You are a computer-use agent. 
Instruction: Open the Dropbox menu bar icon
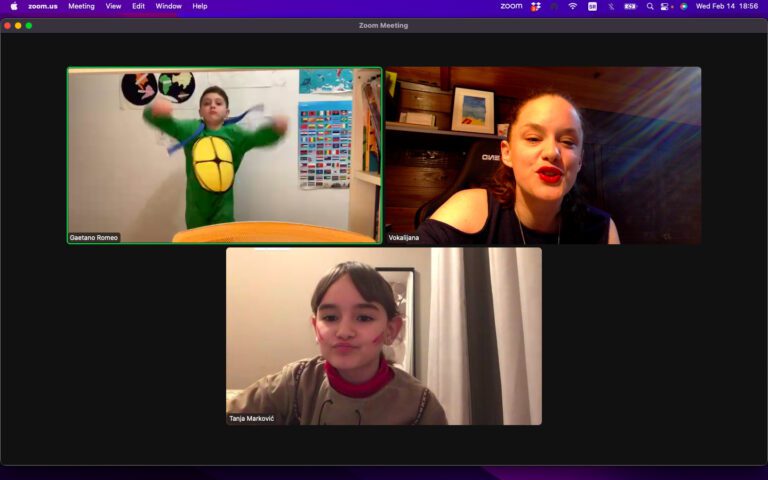coord(536,6)
